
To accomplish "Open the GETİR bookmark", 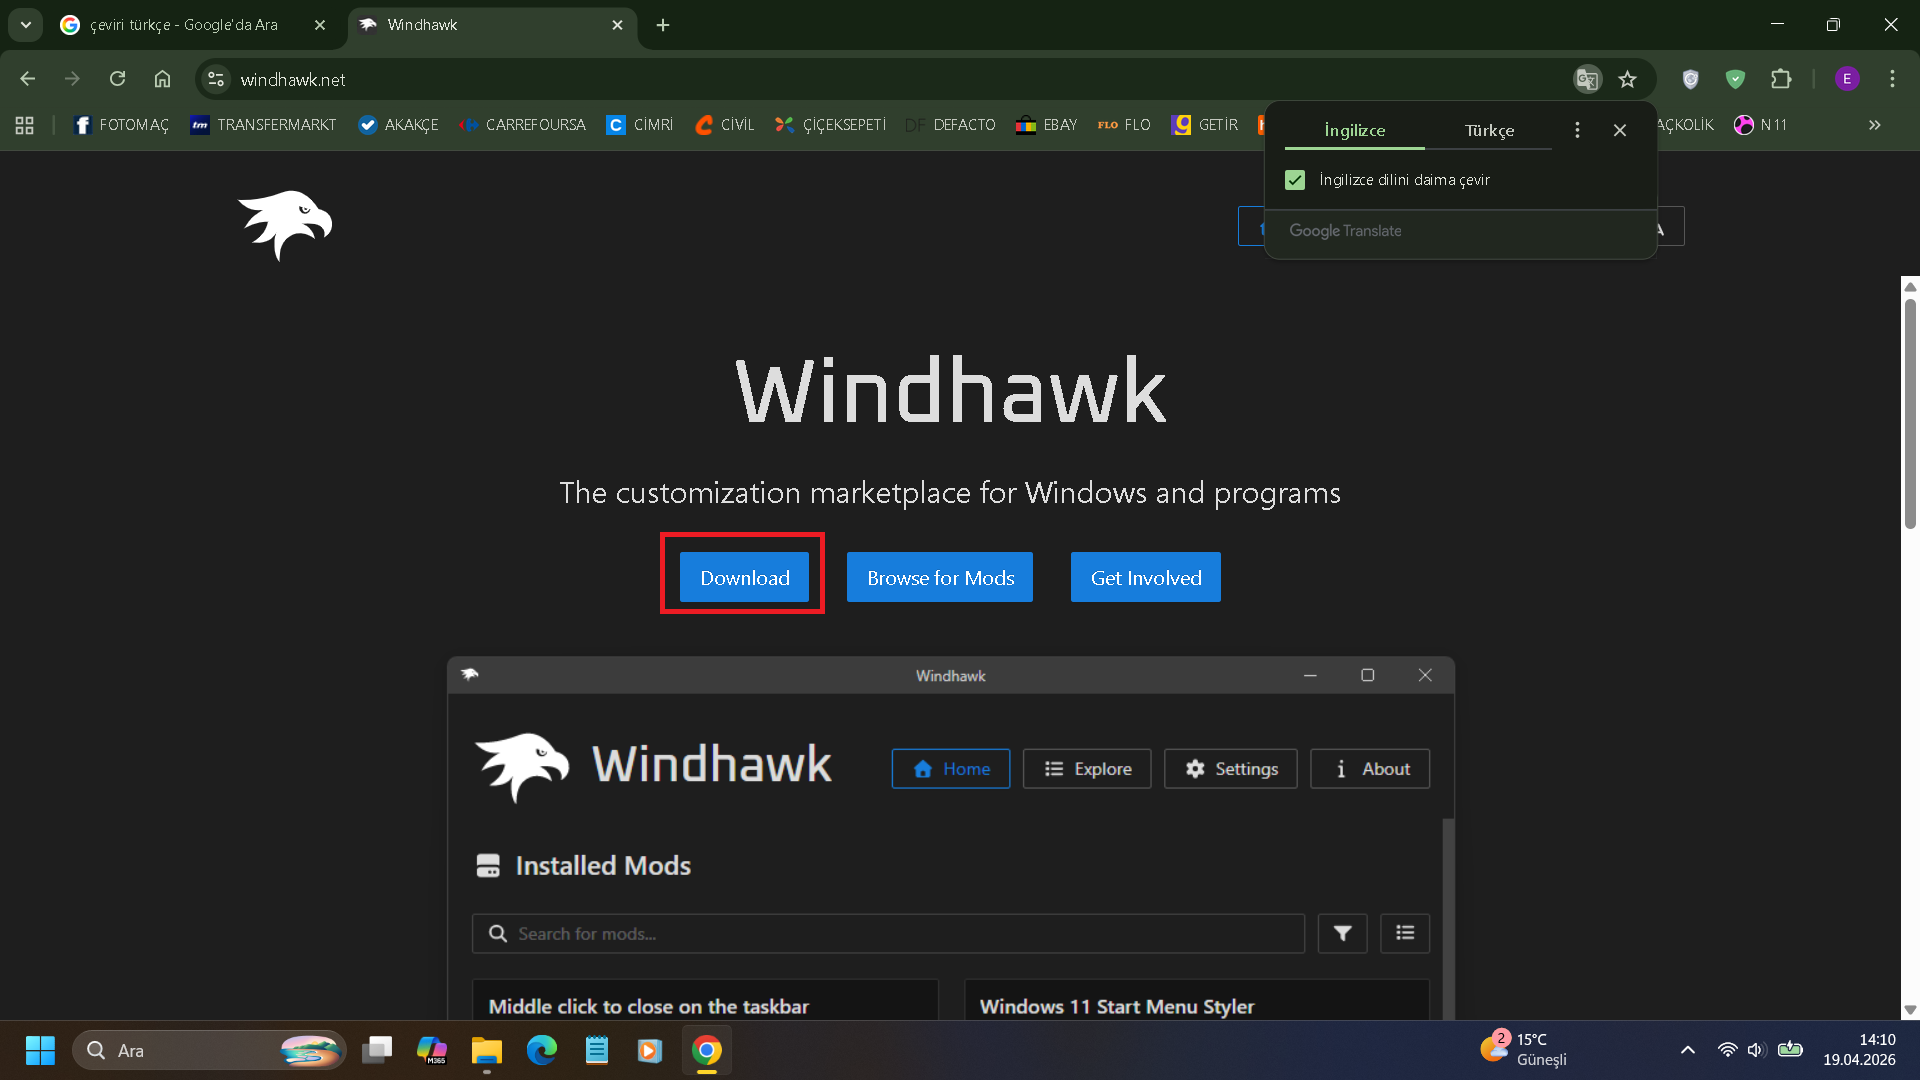I will point(1206,125).
